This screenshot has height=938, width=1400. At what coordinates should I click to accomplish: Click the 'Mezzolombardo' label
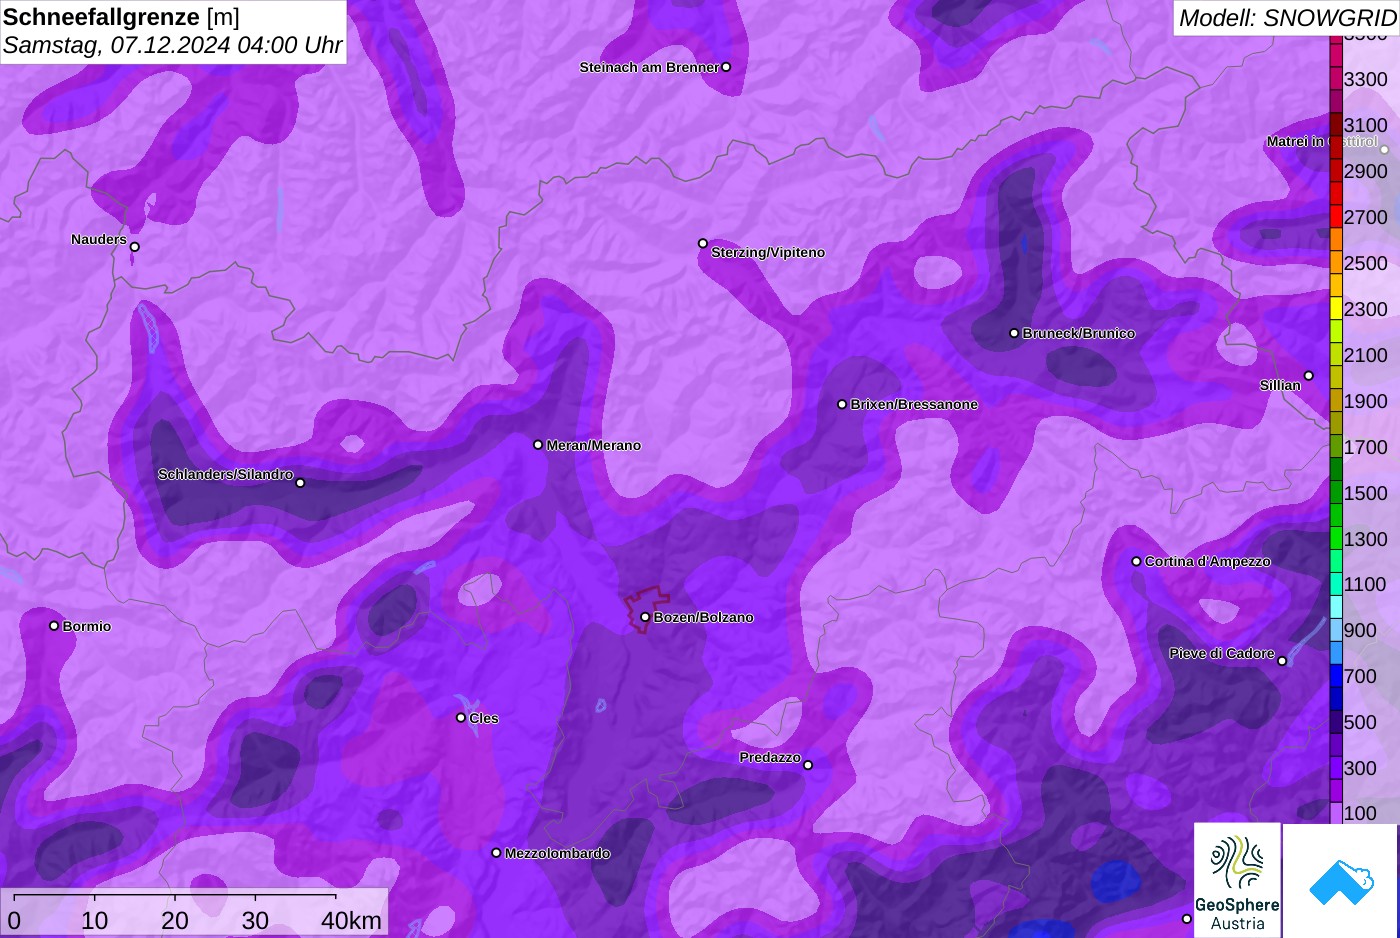(x=558, y=853)
